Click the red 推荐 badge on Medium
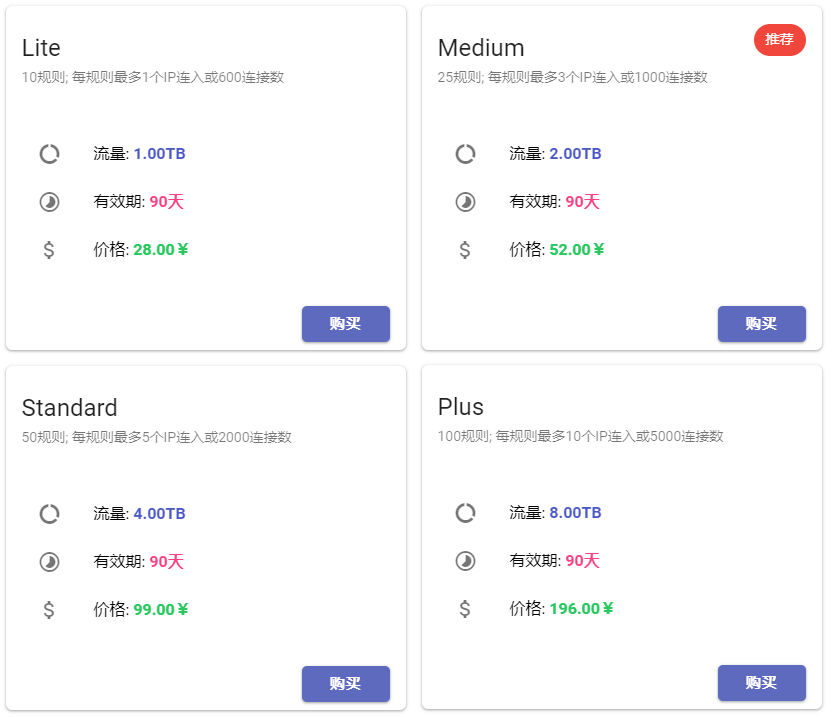 click(x=779, y=40)
